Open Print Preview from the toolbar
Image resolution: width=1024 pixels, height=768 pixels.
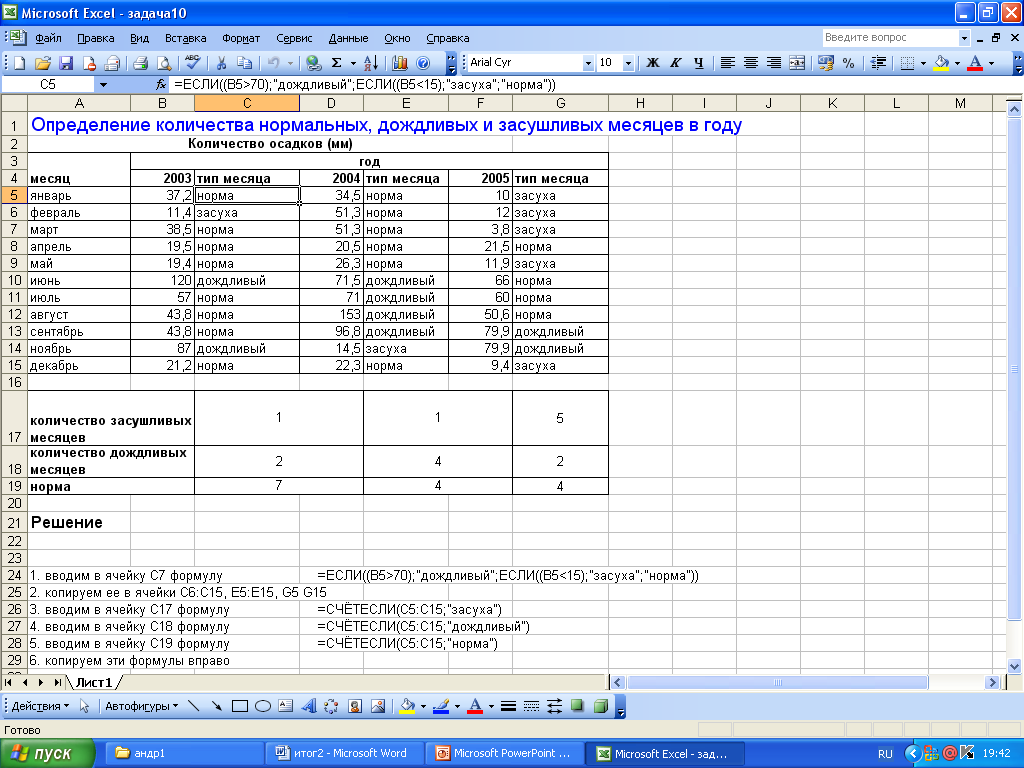point(164,63)
